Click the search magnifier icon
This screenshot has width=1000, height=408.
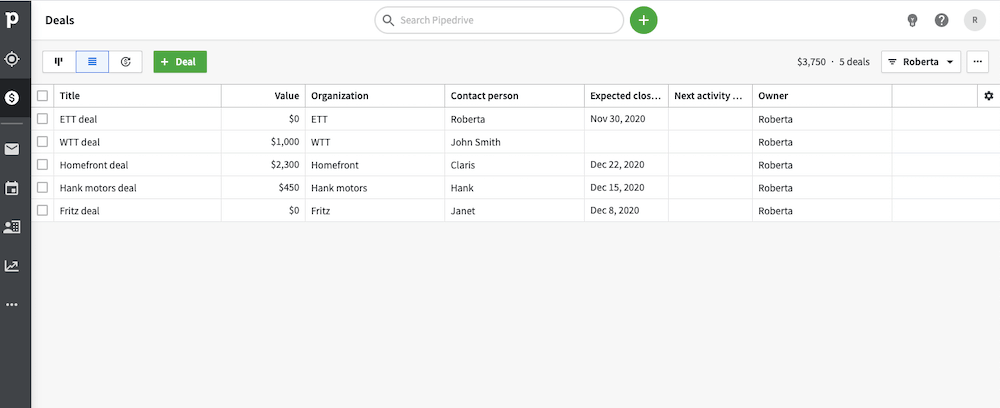click(388, 20)
